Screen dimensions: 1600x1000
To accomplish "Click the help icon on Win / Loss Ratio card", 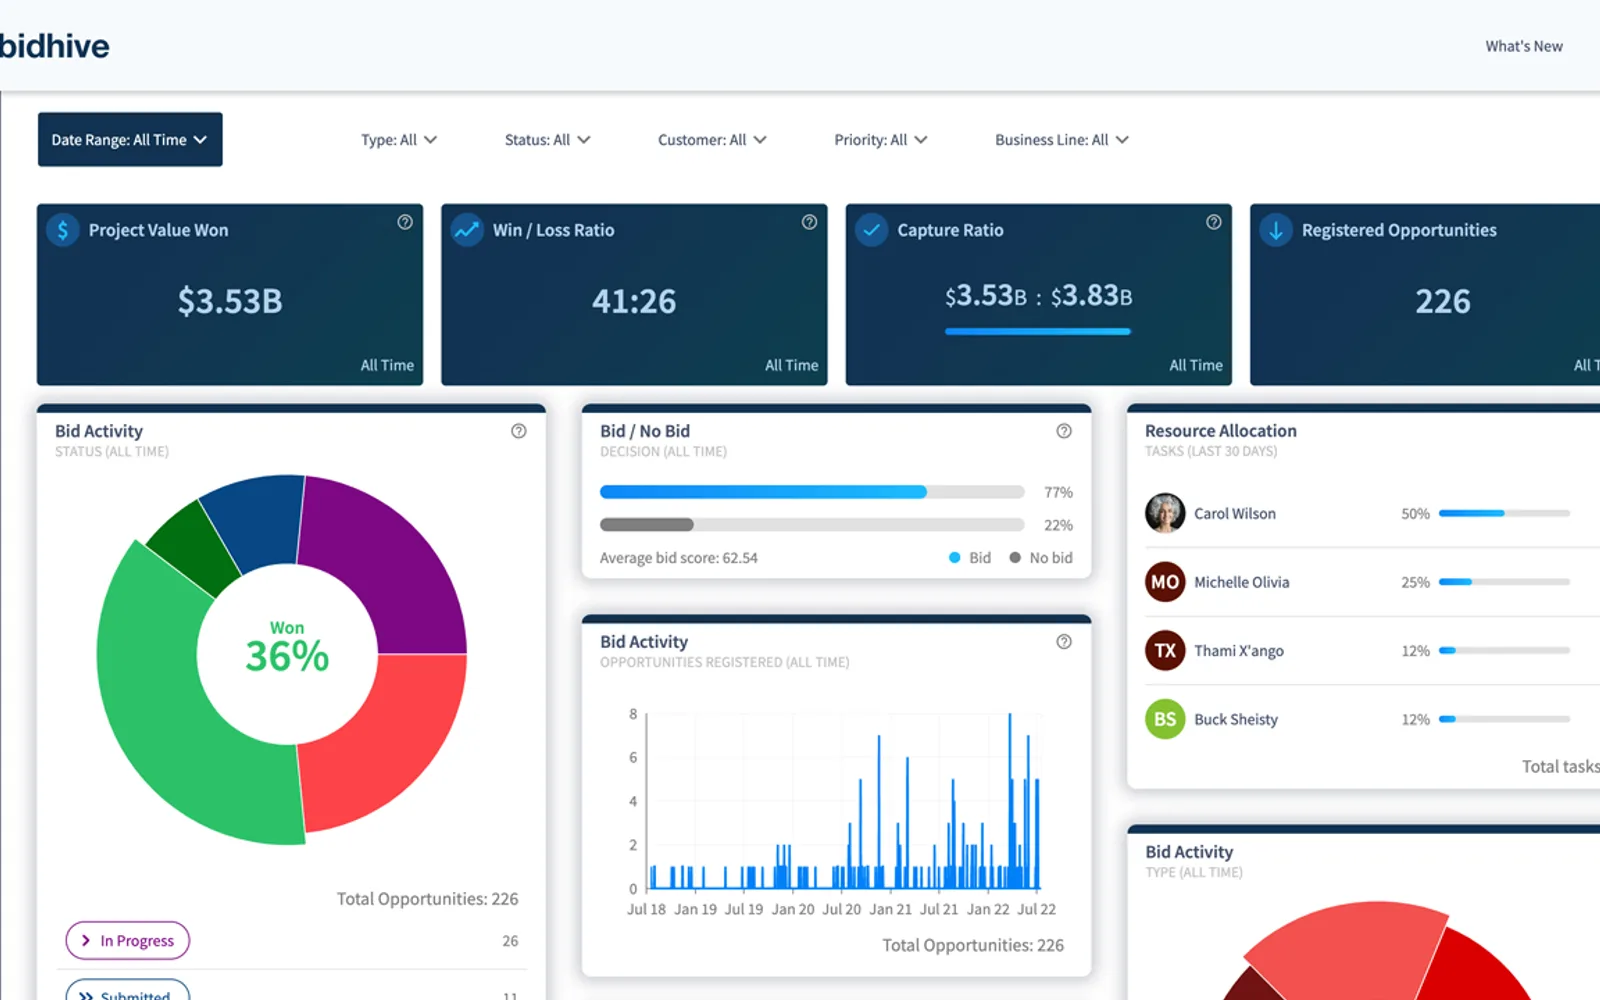I will click(809, 222).
